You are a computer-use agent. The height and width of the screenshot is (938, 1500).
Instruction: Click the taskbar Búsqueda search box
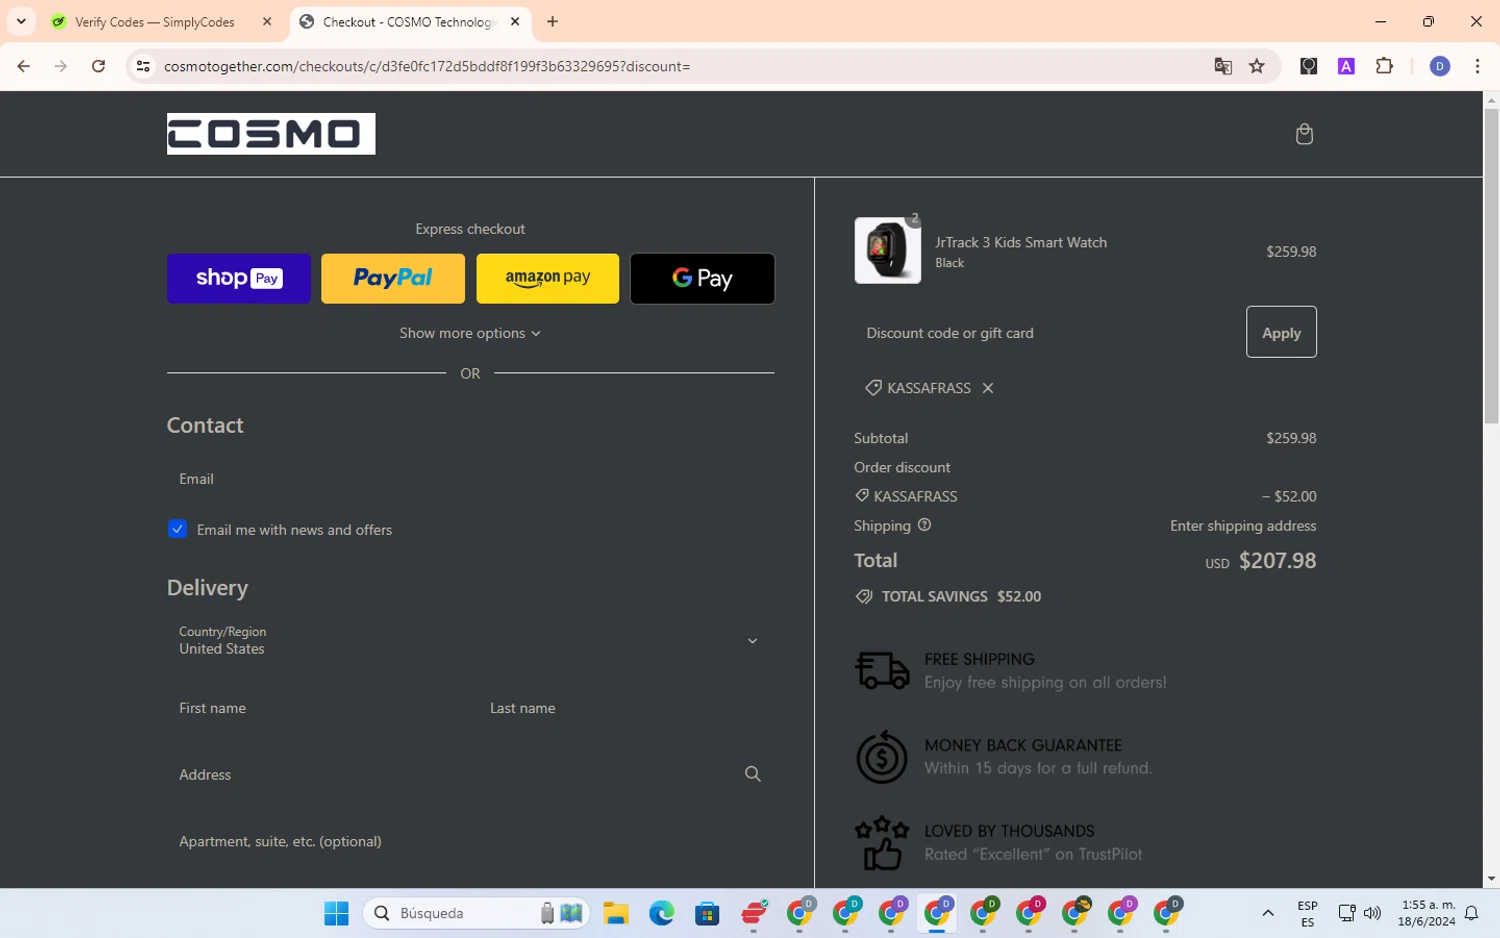tap(476, 913)
